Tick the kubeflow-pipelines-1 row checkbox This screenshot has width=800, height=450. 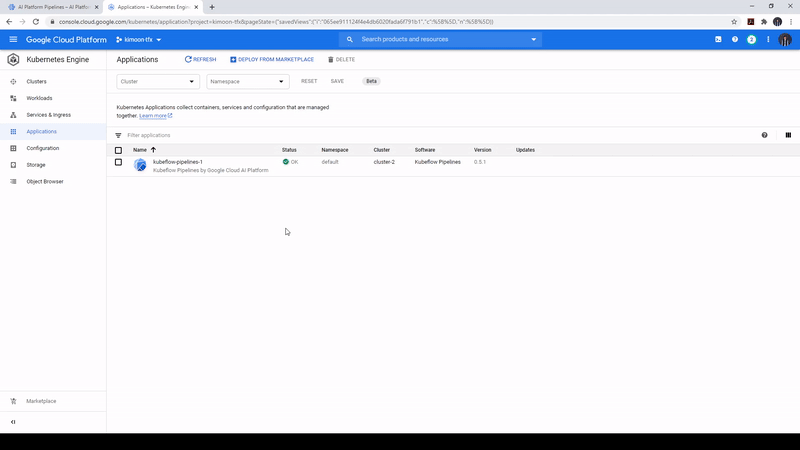[118, 162]
